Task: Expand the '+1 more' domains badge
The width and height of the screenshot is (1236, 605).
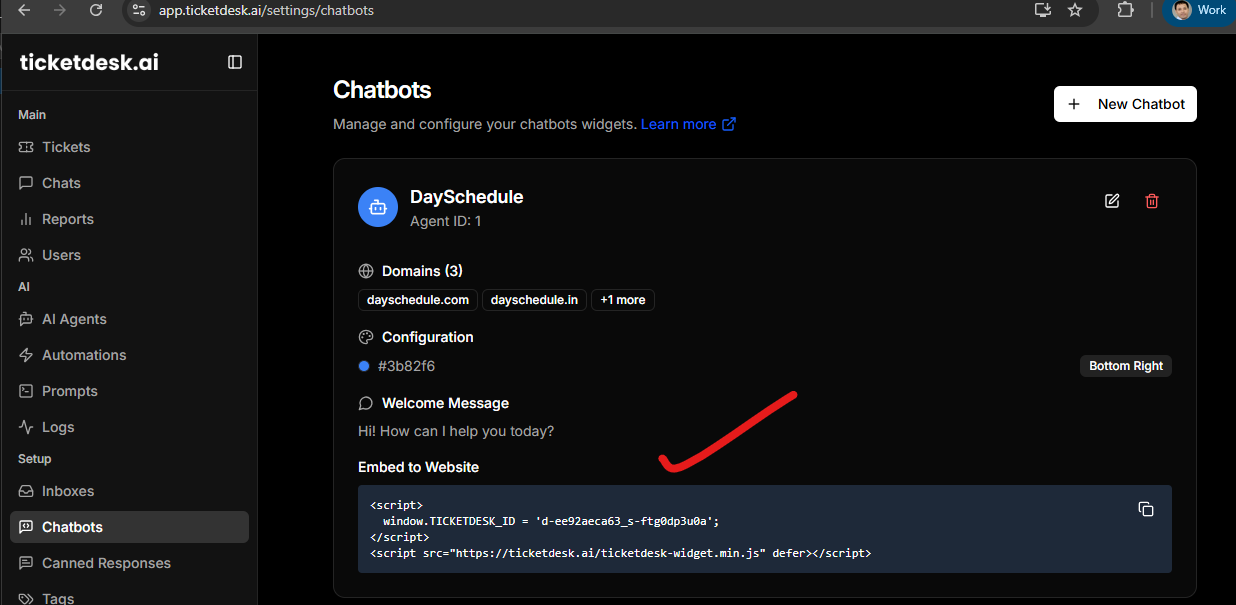Action: (x=623, y=300)
